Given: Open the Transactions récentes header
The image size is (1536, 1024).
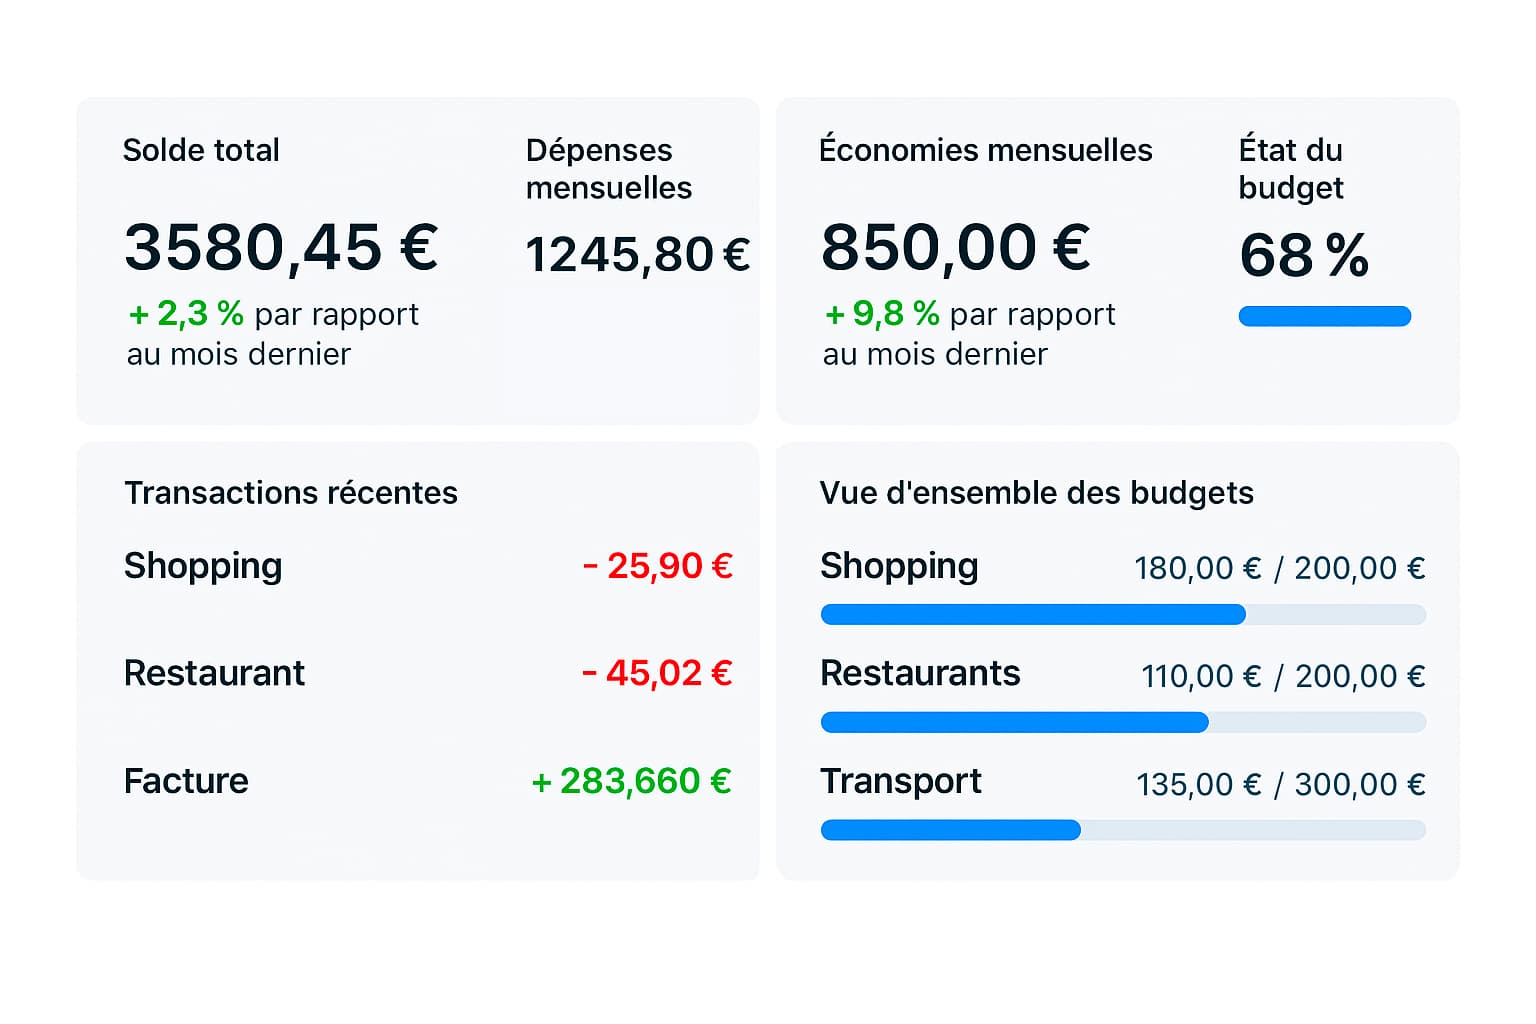Looking at the screenshot, I should click(x=290, y=492).
